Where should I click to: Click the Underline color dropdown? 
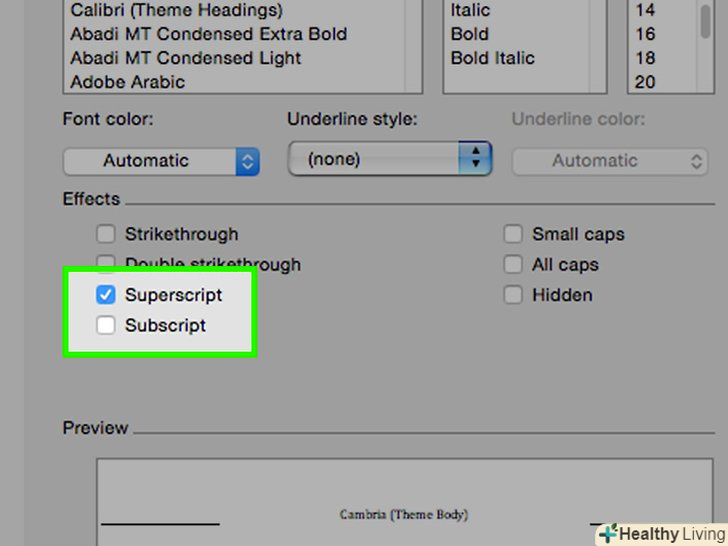click(x=609, y=160)
